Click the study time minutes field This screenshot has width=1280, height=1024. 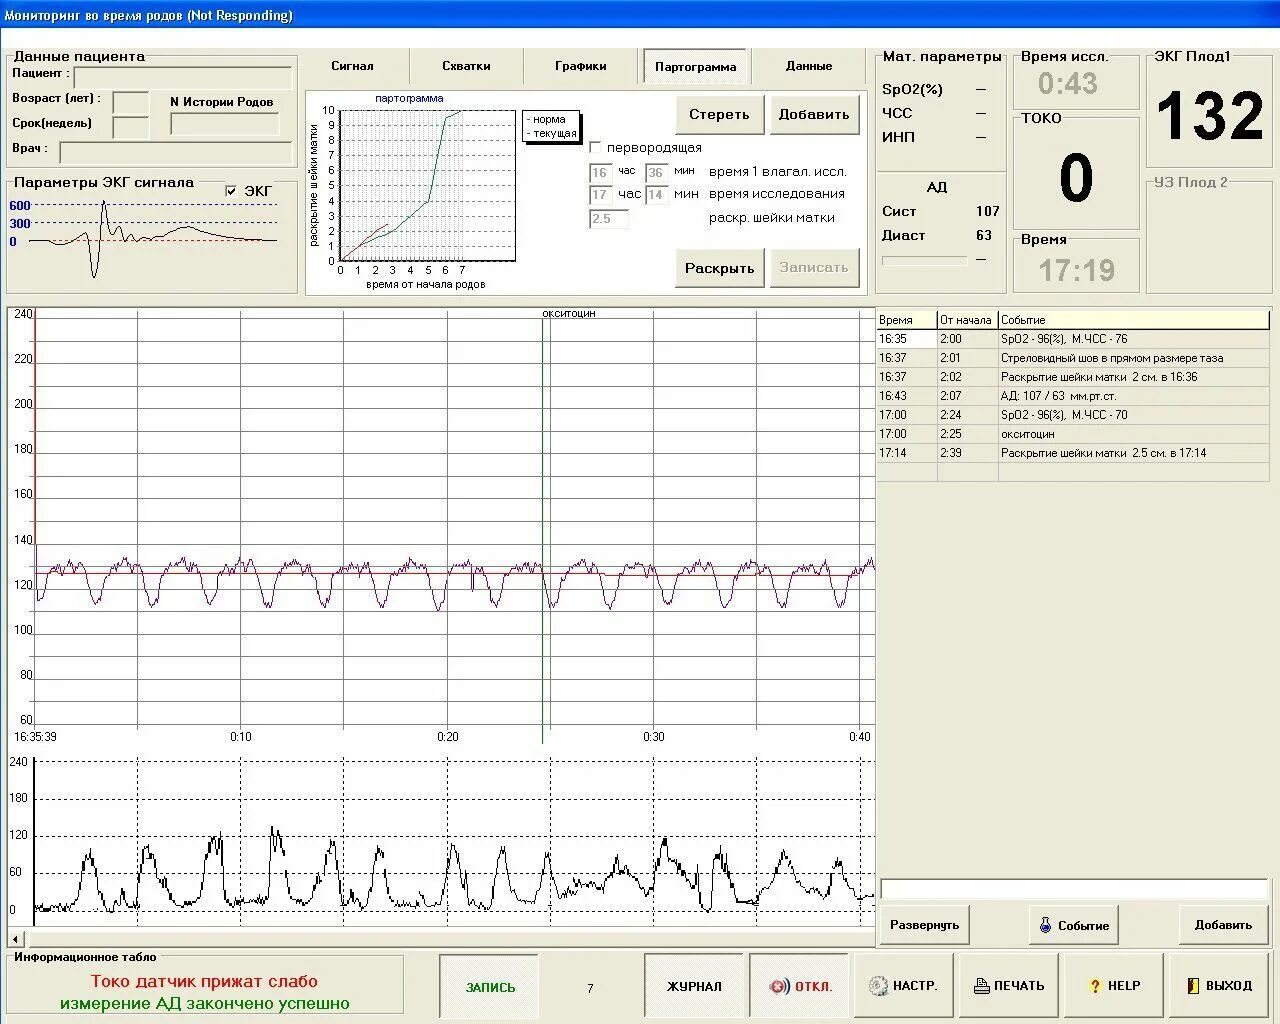pos(656,195)
